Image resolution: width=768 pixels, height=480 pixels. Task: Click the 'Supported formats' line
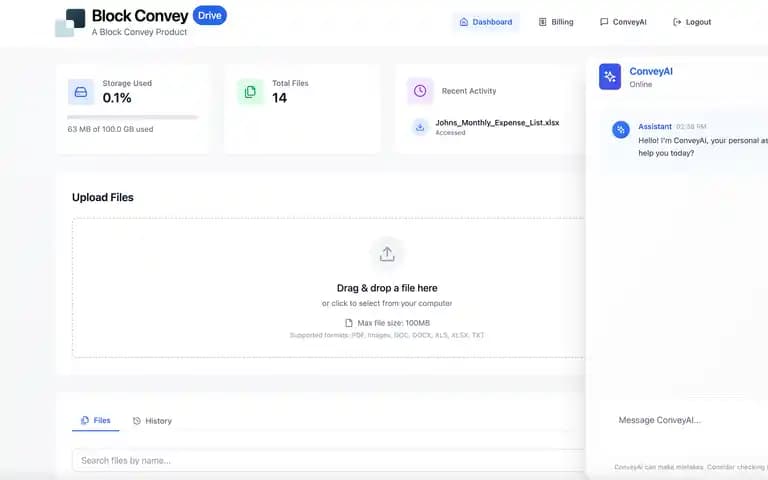pyautogui.click(x=387, y=335)
